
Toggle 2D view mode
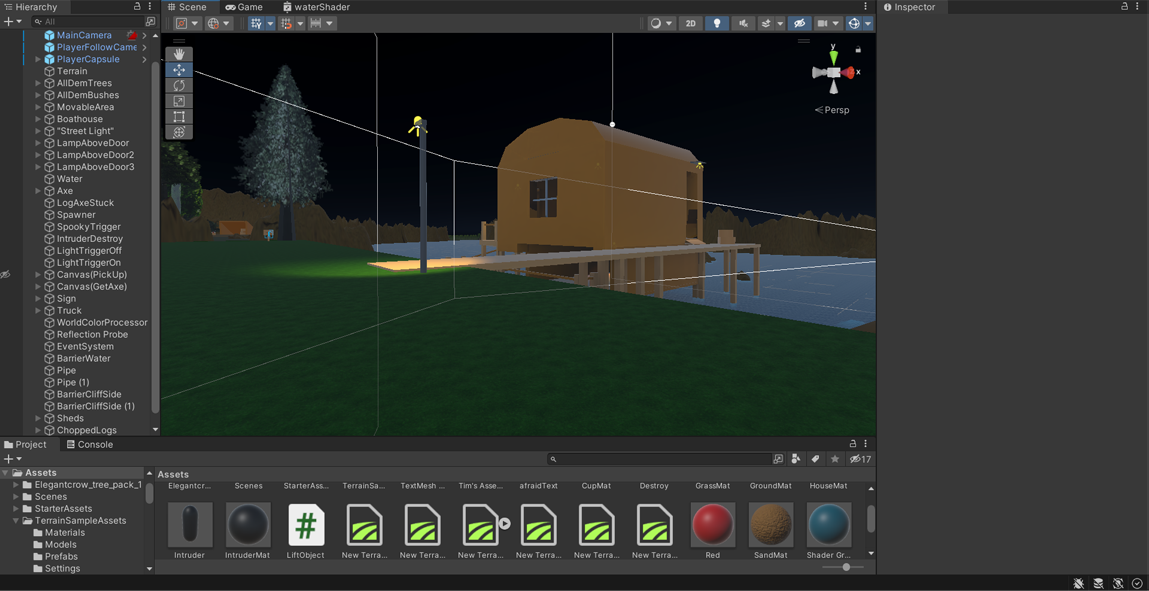tap(690, 23)
